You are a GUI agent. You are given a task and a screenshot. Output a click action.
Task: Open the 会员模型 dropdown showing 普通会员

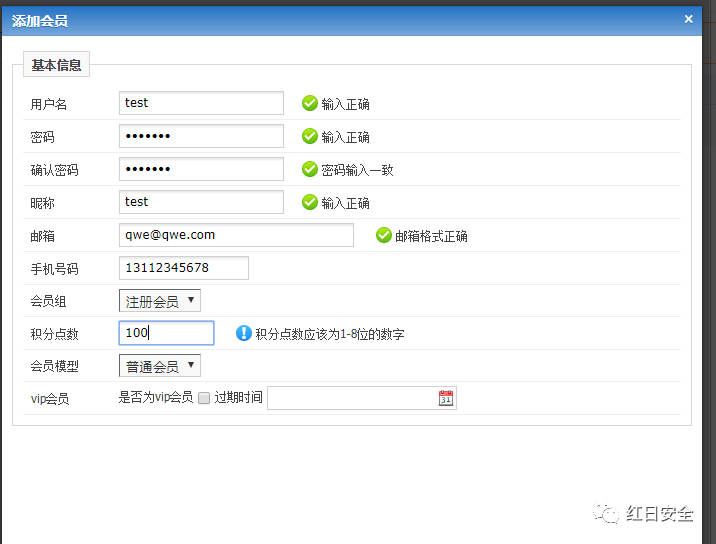(160, 366)
